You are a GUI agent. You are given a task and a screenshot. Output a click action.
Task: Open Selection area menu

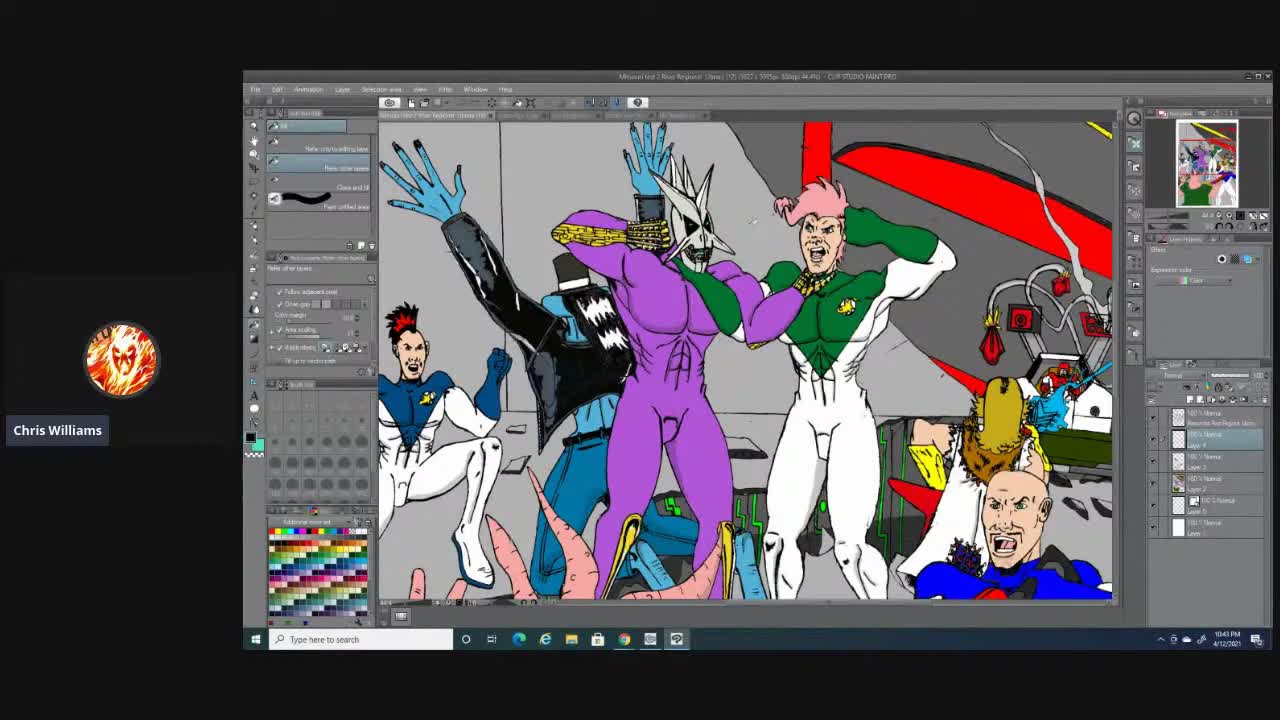381,89
